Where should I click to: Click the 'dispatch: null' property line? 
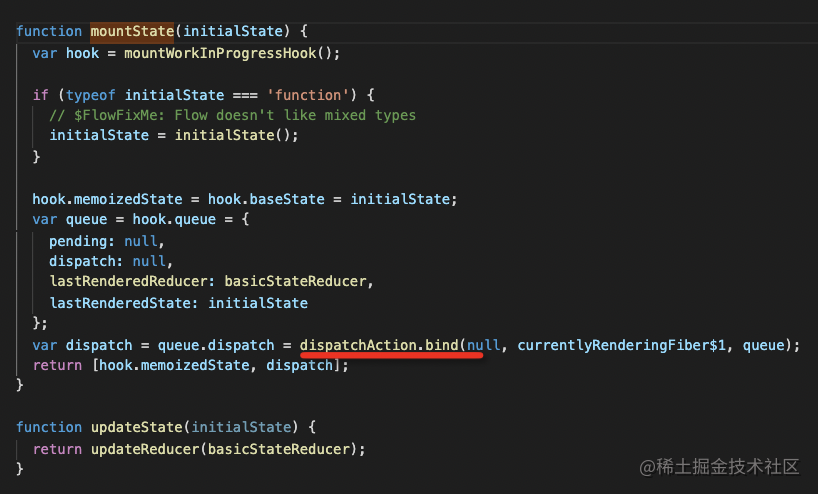pyautogui.click(x=111, y=261)
